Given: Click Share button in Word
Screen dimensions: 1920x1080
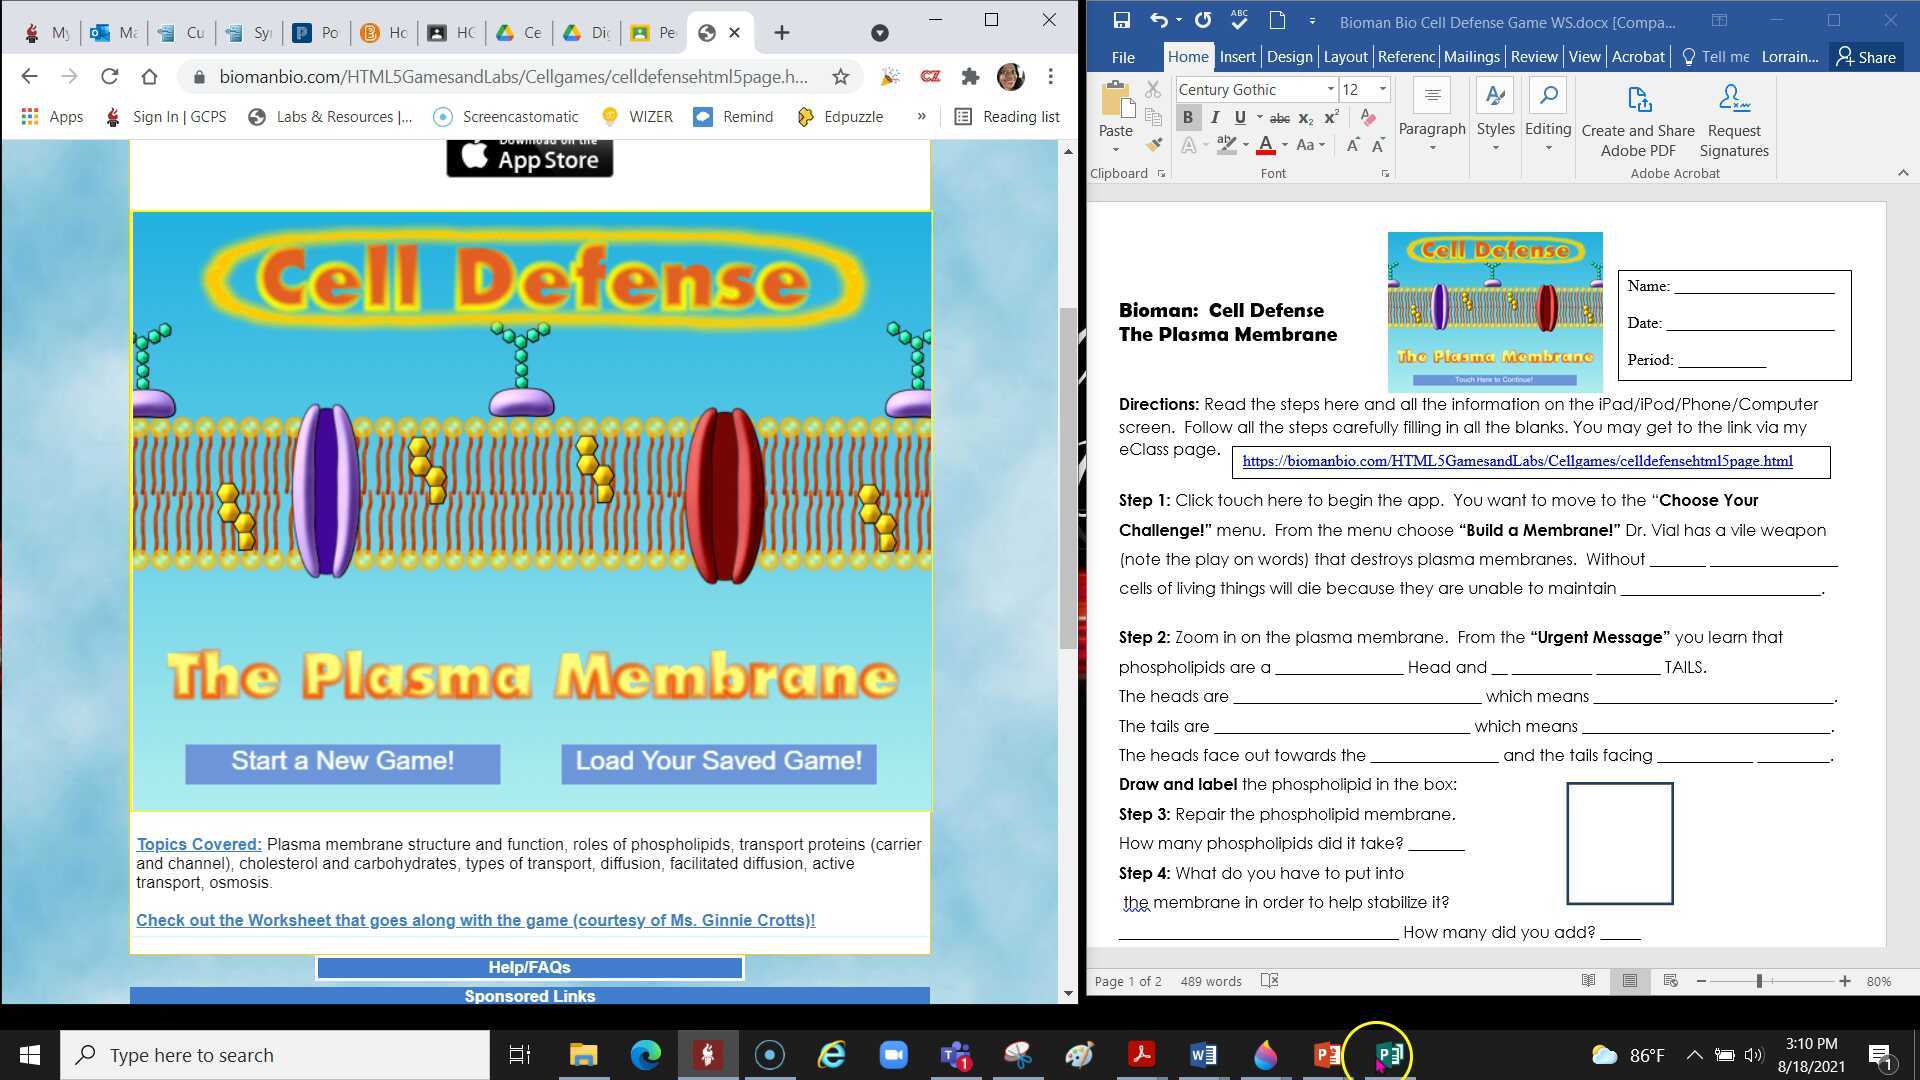Looking at the screenshot, I should click(x=1866, y=57).
